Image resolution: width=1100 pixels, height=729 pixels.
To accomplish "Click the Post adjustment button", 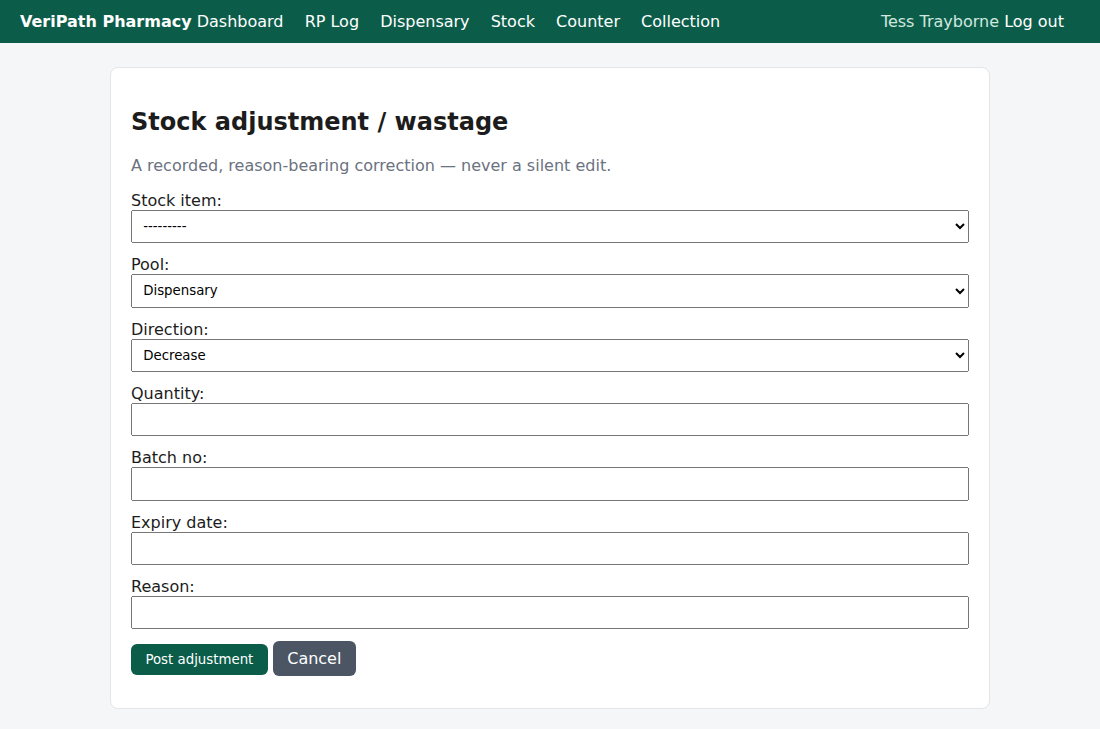I will [199, 660].
